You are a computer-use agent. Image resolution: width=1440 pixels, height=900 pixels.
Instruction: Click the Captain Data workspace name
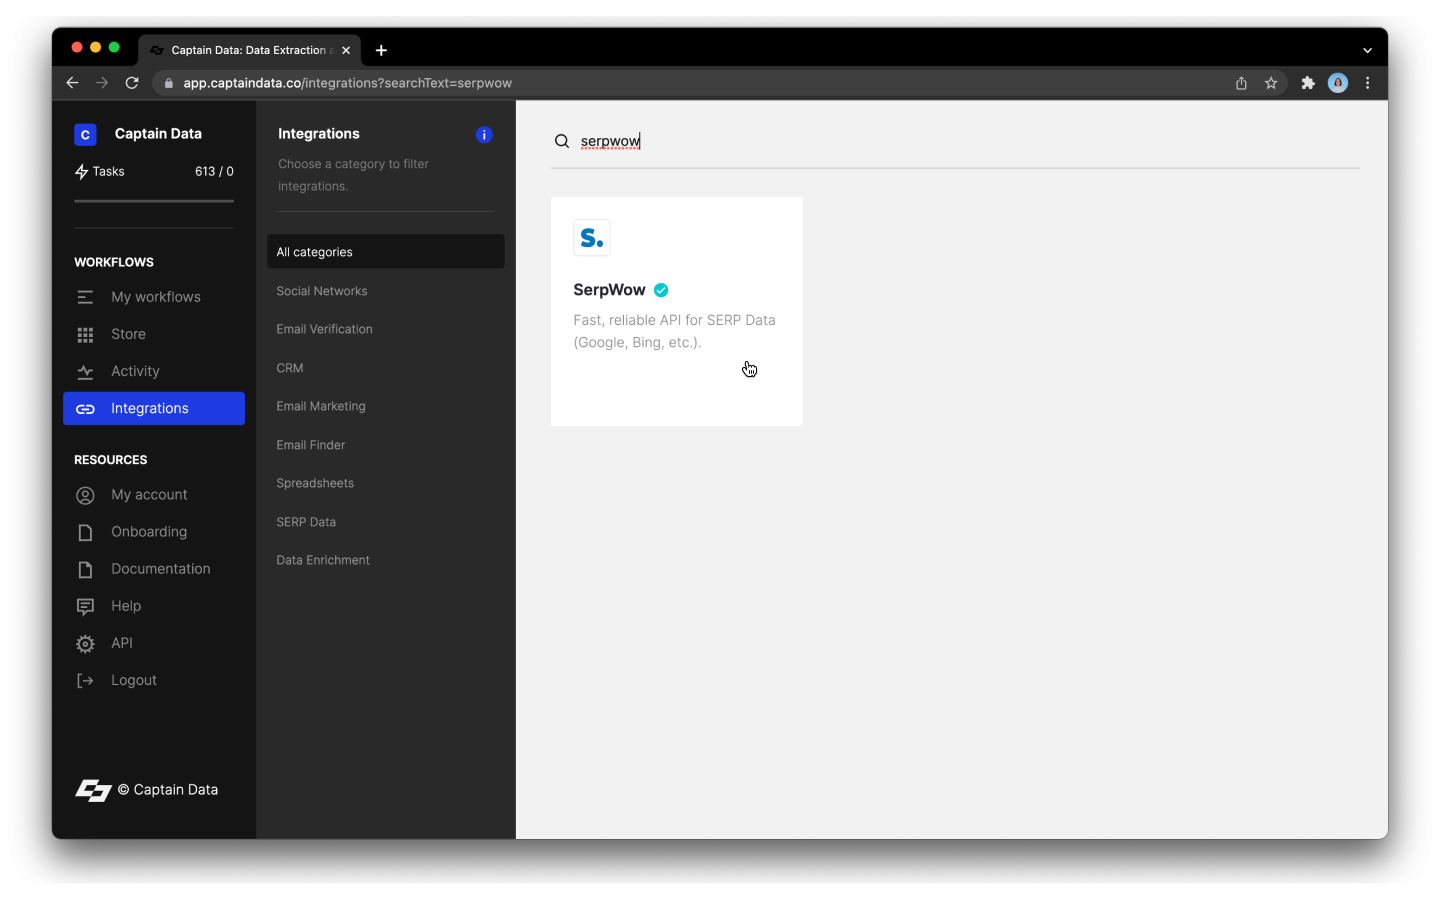point(158,134)
